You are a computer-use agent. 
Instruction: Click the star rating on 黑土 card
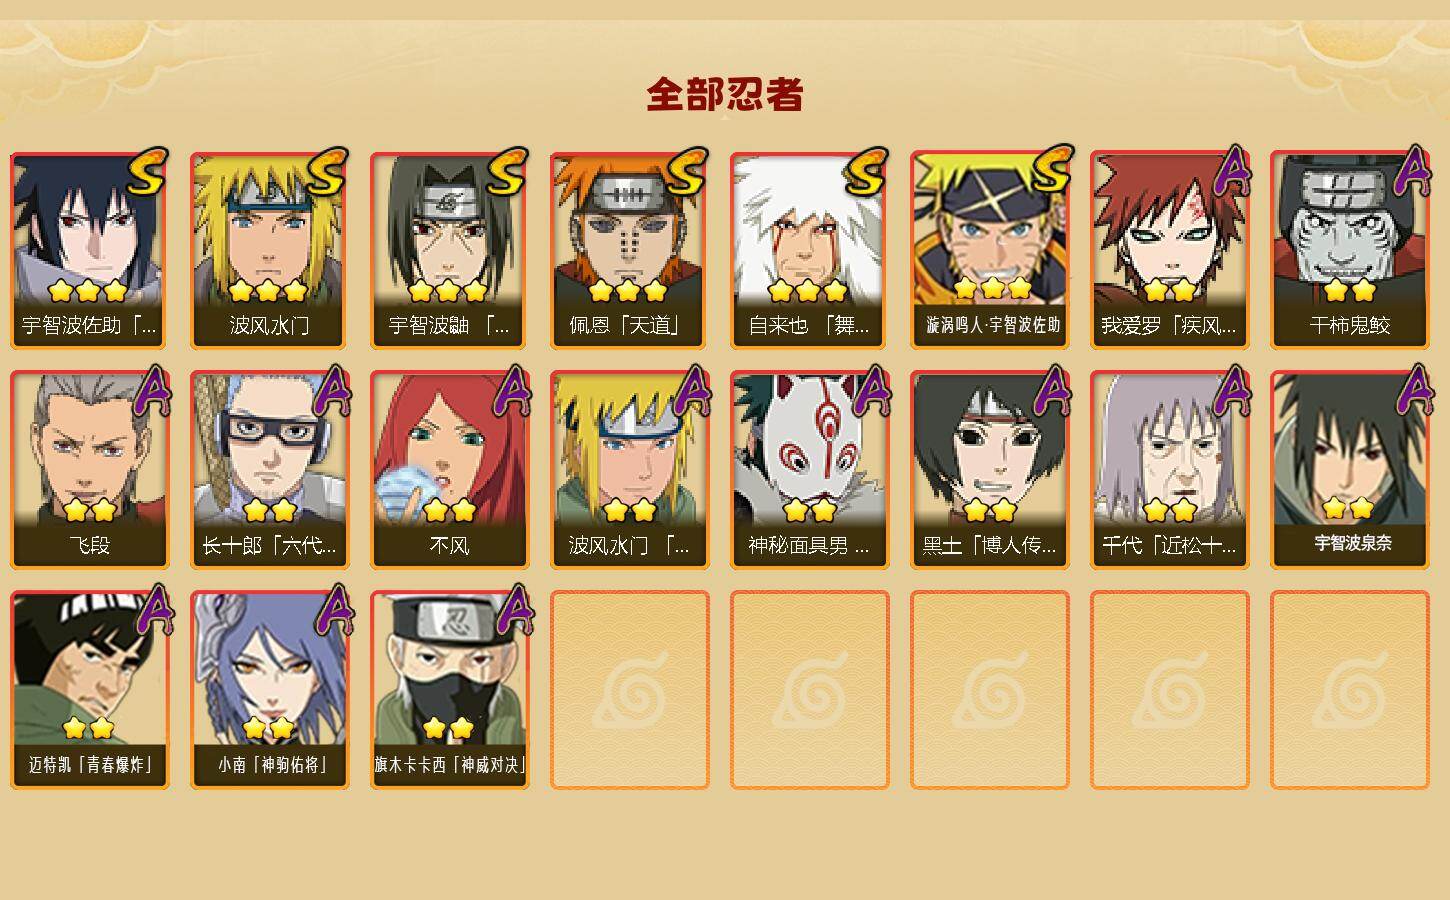(x=989, y=511)
